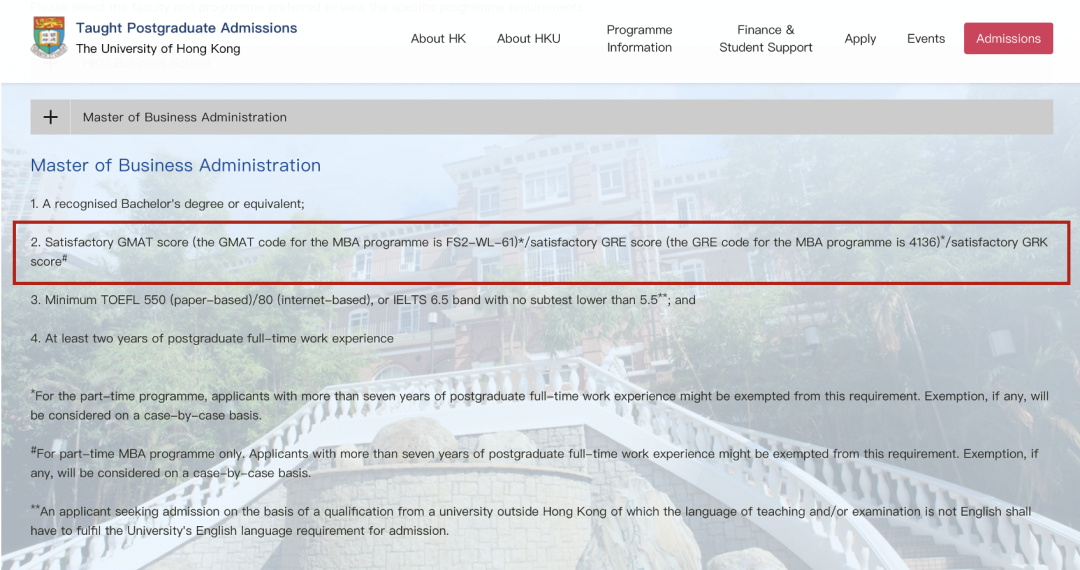Open the About HK menu
Viewport: 1080px width, 570px height.
438,39
